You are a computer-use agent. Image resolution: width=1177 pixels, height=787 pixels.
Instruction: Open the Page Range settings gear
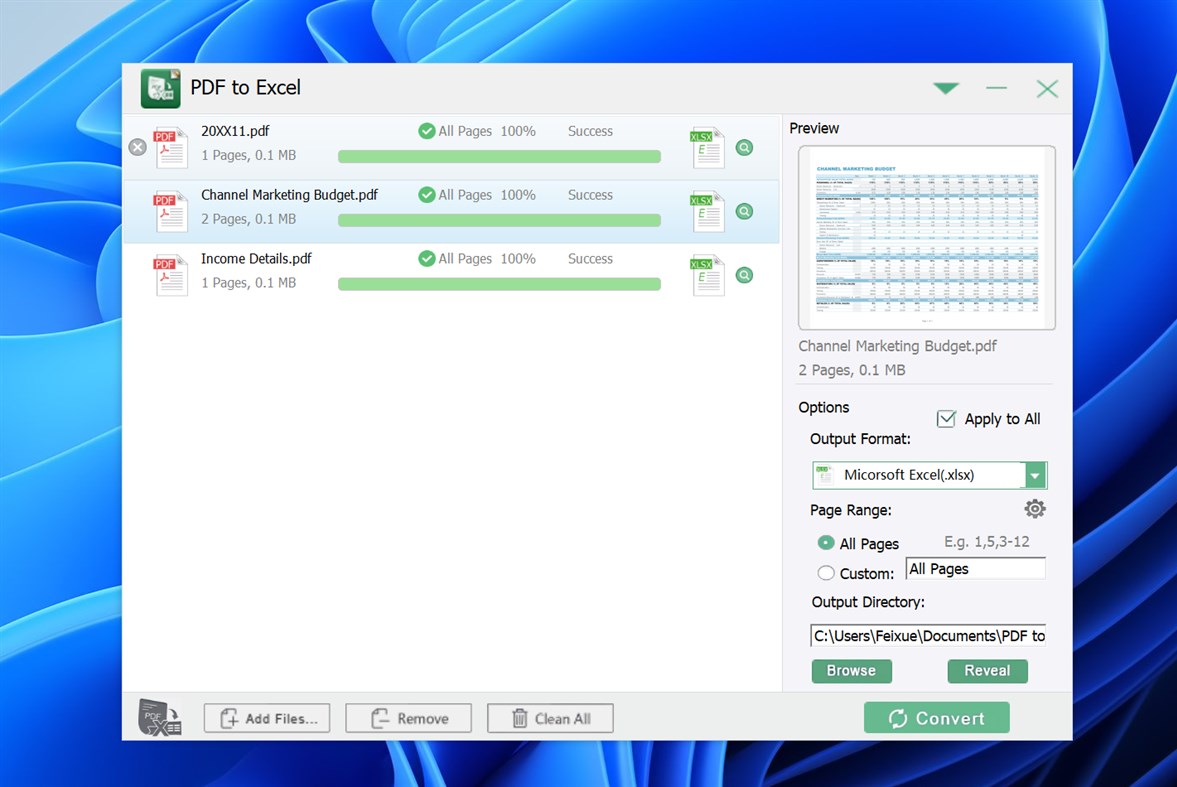[1035, 509]
